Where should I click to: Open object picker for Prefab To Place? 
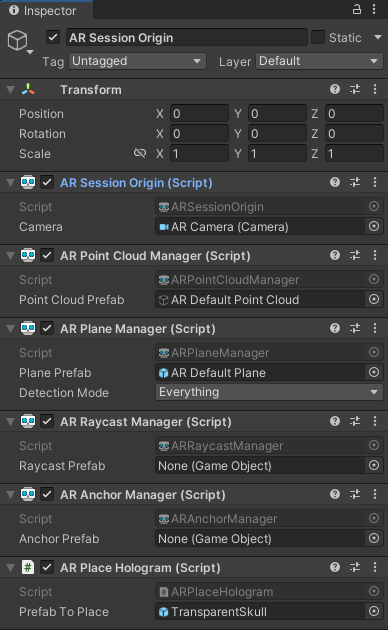[x=374, y=611]
